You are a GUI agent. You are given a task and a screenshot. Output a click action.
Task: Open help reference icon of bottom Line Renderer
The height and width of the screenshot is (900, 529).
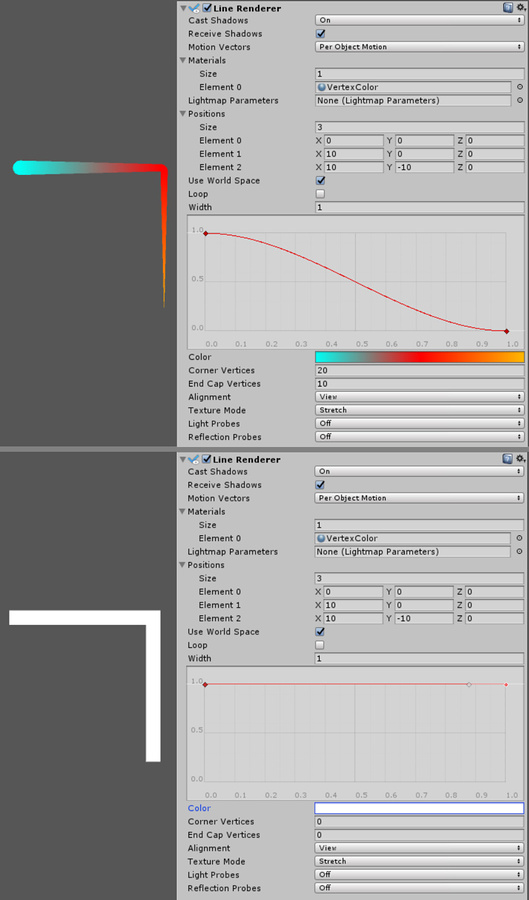coord(507,459)
